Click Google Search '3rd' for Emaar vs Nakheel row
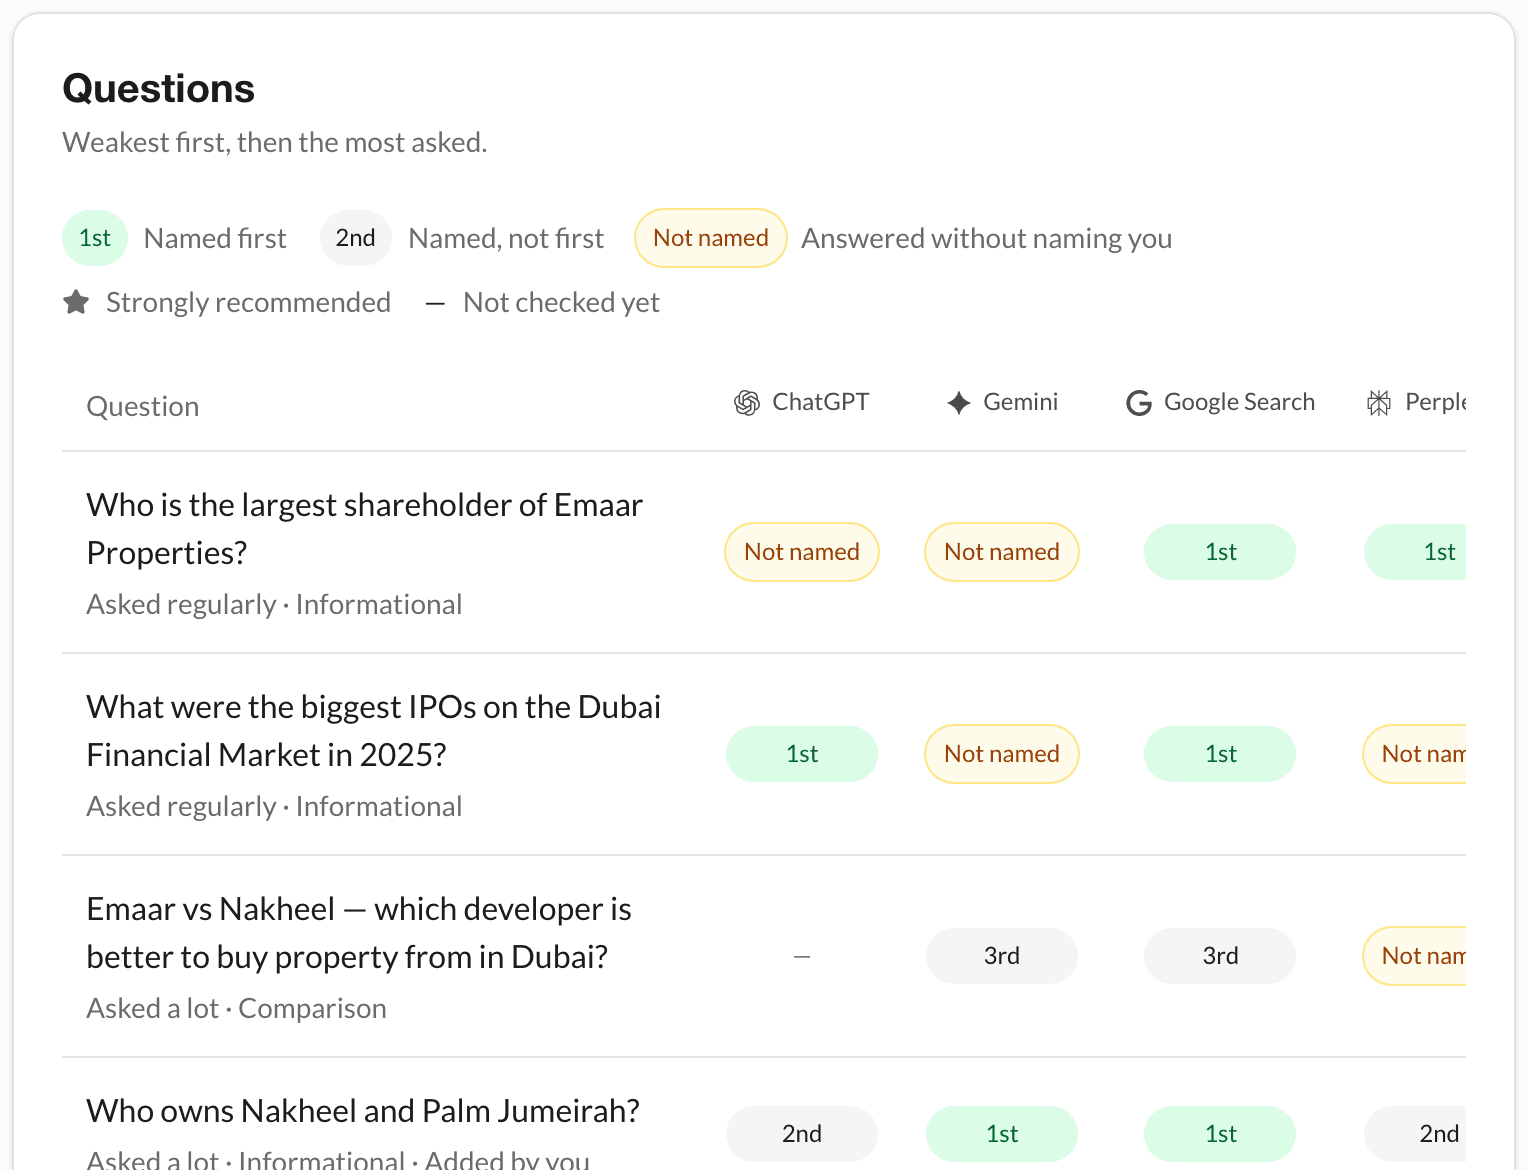Viewport: 1528px width, 1170px height. (1220, 956)
